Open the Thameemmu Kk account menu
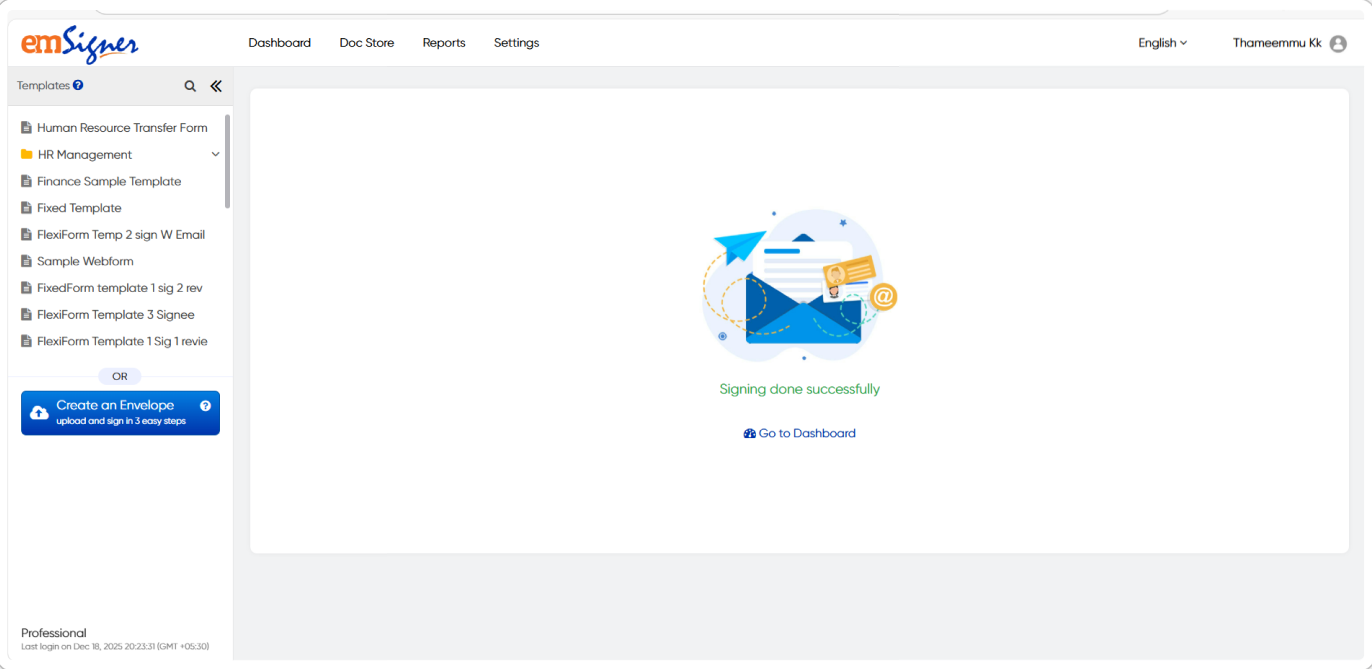The image size is (1372, 669). [x=1277, y=43]
